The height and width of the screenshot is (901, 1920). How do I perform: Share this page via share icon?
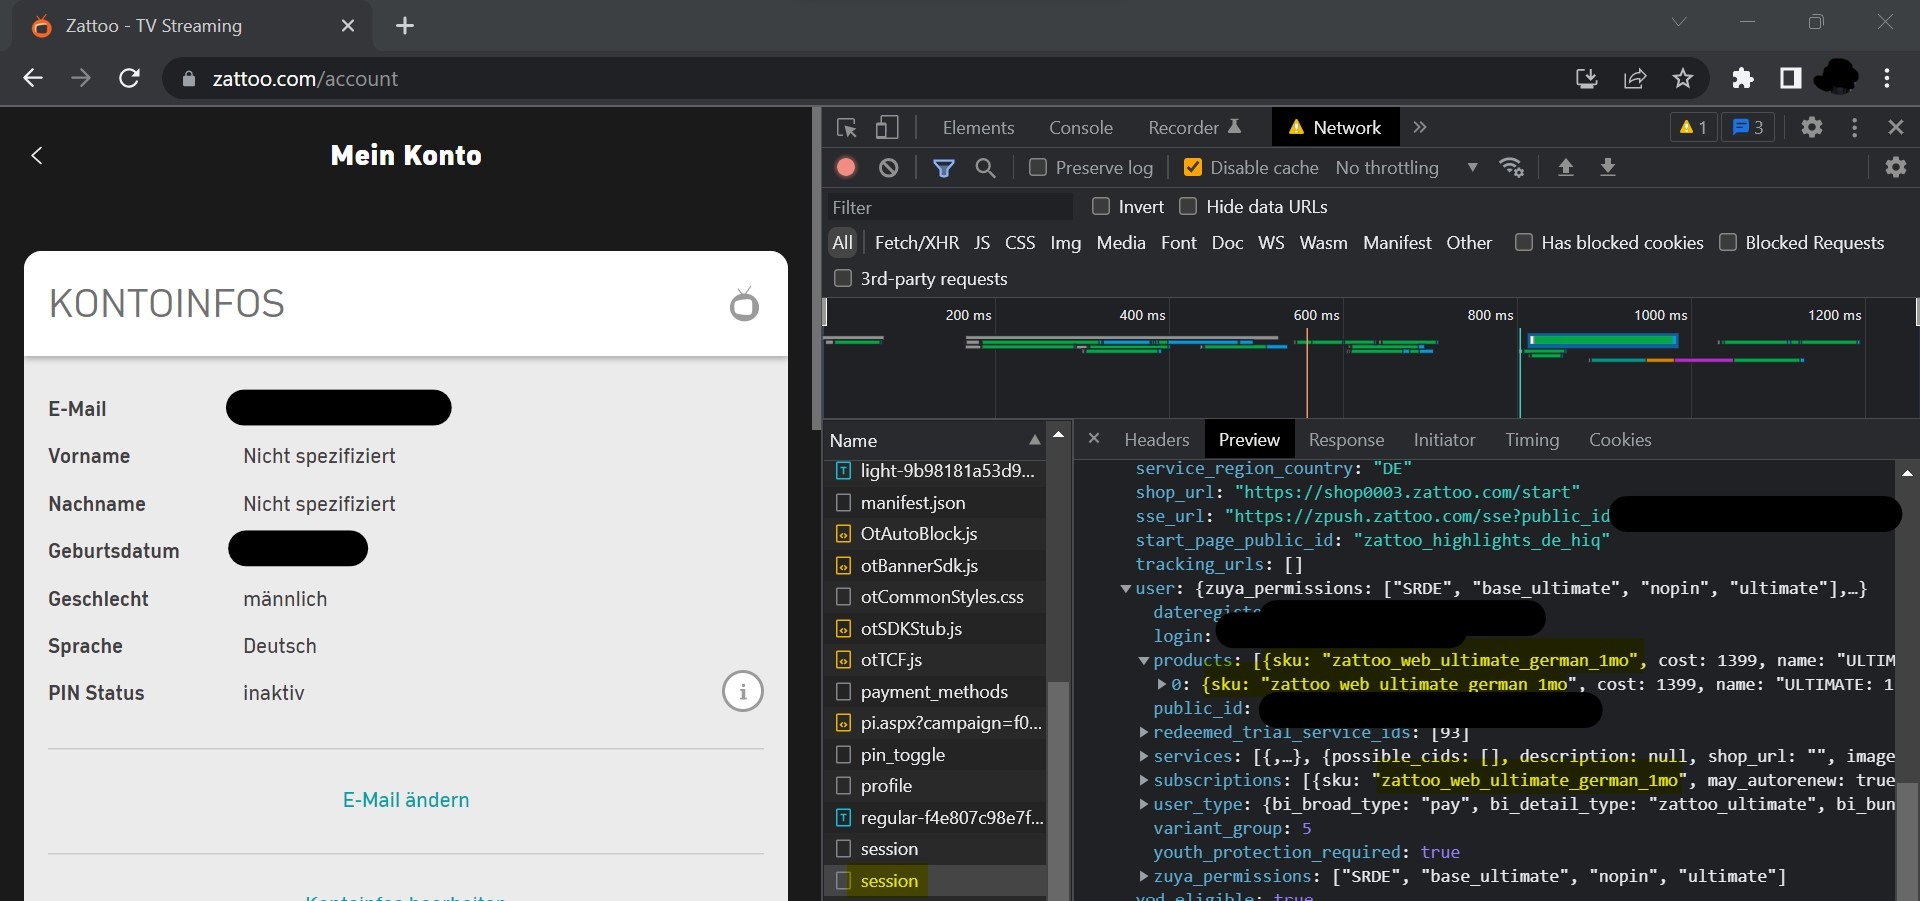pyautogui.click(x=1635, y=78)
